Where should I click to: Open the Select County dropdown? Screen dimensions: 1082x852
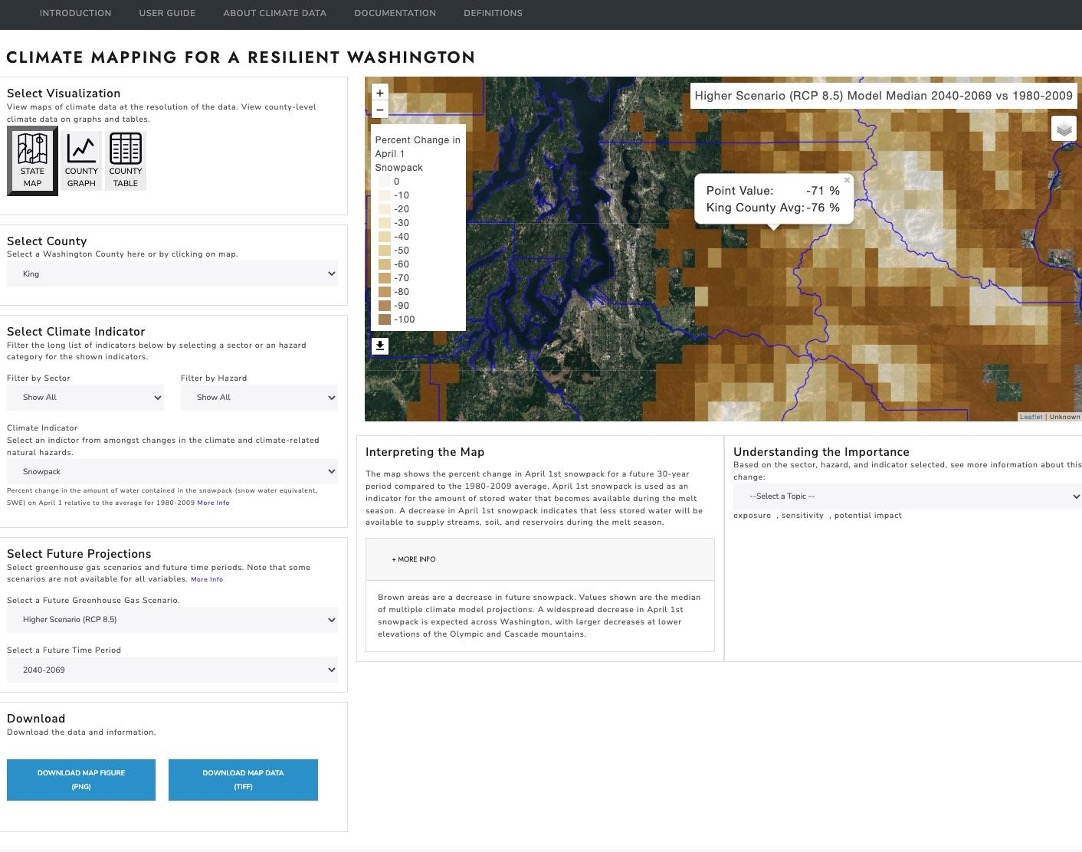tap(172, 274)
